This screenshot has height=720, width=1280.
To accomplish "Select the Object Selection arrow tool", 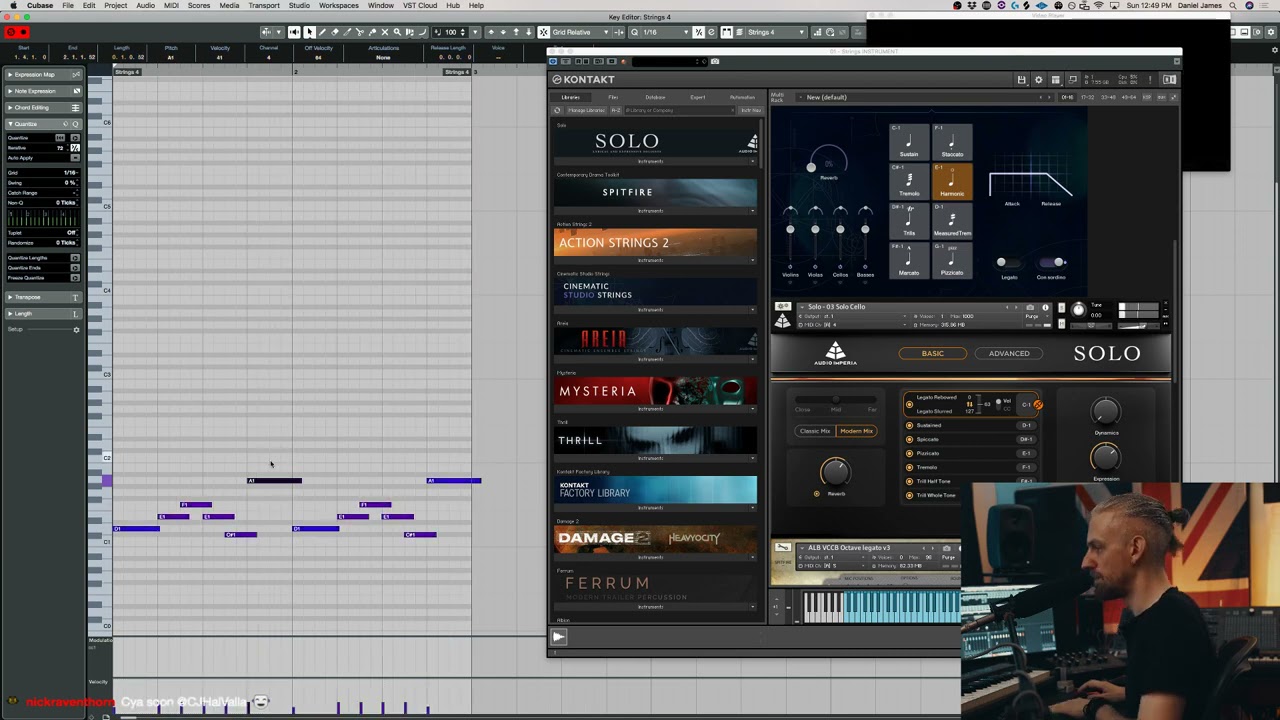I will pos(310,32).
